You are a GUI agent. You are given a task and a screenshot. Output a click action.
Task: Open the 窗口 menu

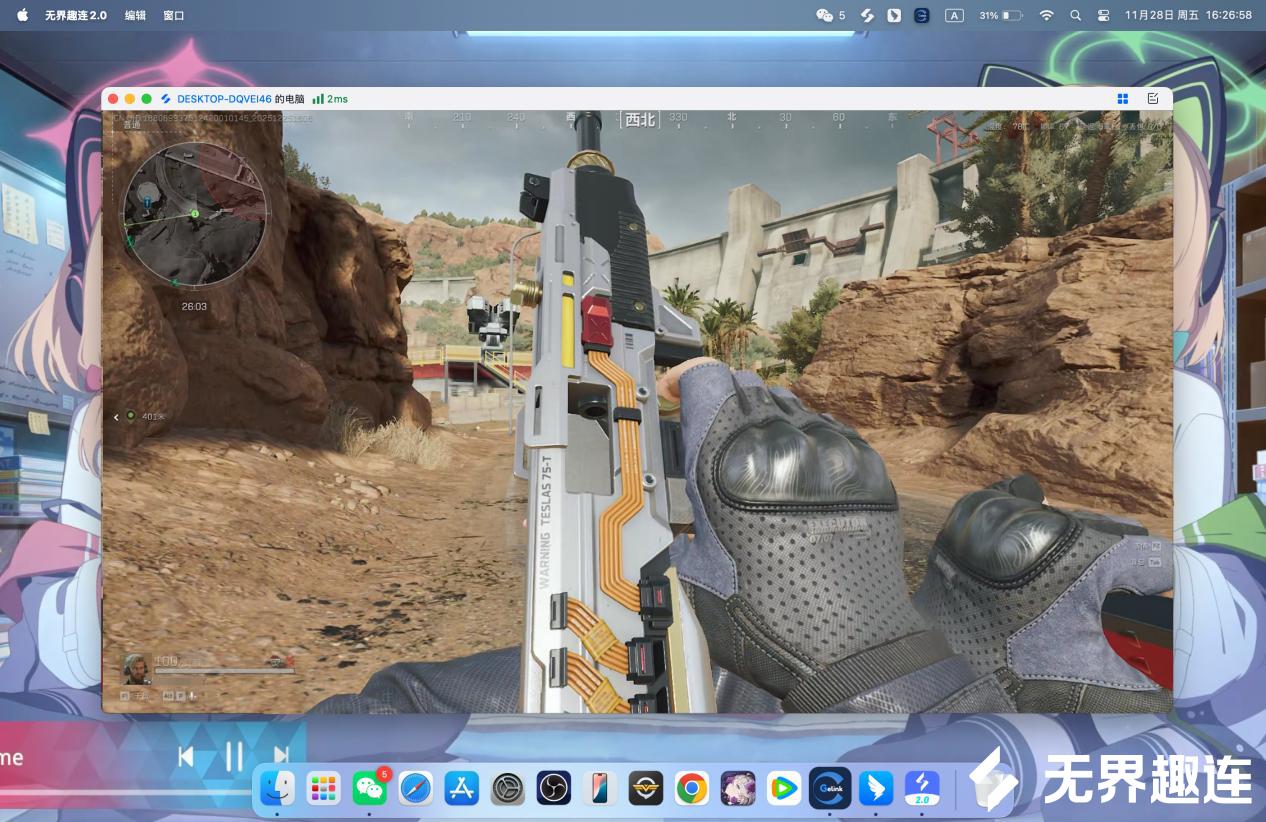pos(174,15)
